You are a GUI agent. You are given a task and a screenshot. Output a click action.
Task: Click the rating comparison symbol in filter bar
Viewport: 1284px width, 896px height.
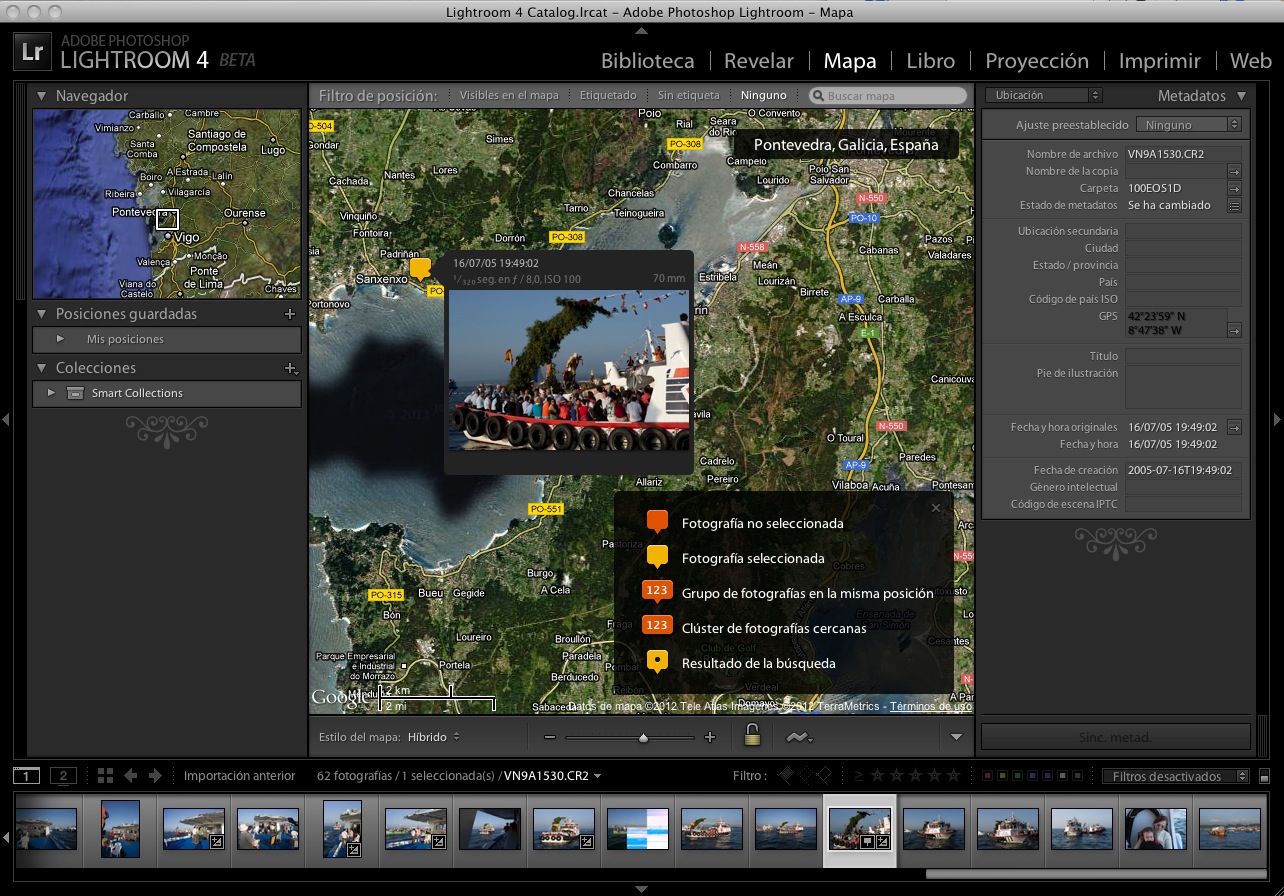(858, 775)
